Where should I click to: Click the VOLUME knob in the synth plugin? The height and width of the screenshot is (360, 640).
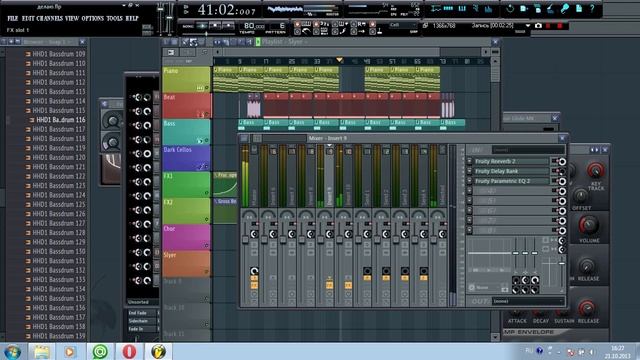pyautogui.click(x=588, y=225)
